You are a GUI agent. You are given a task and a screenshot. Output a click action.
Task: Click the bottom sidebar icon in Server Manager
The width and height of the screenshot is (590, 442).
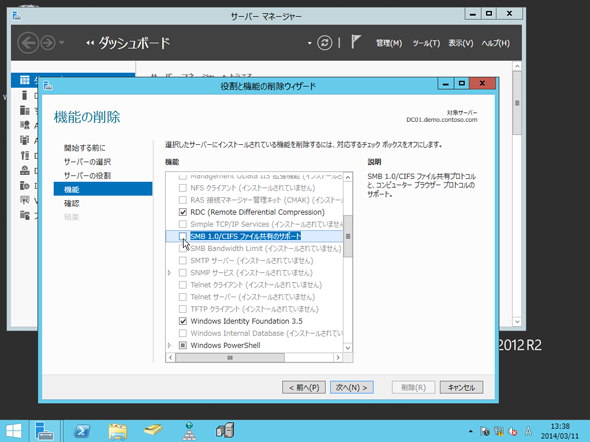pos(25,215)
